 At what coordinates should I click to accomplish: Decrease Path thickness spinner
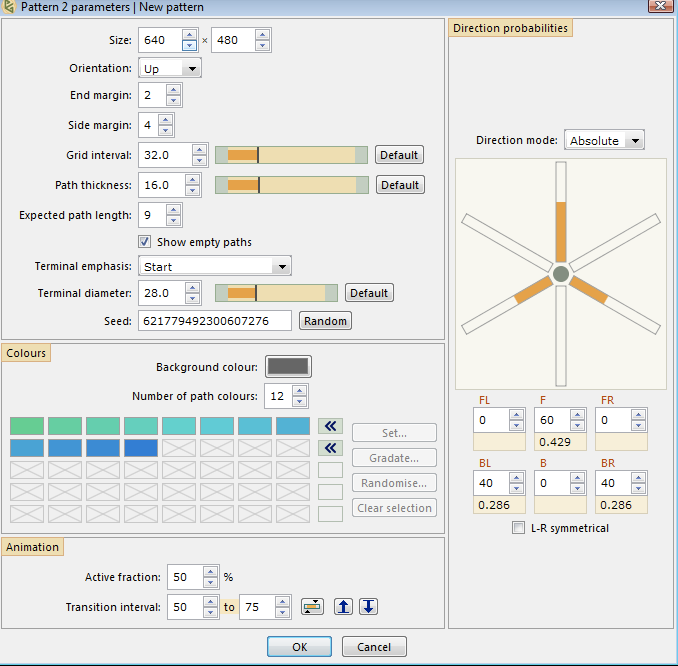[x=192, y=190]
